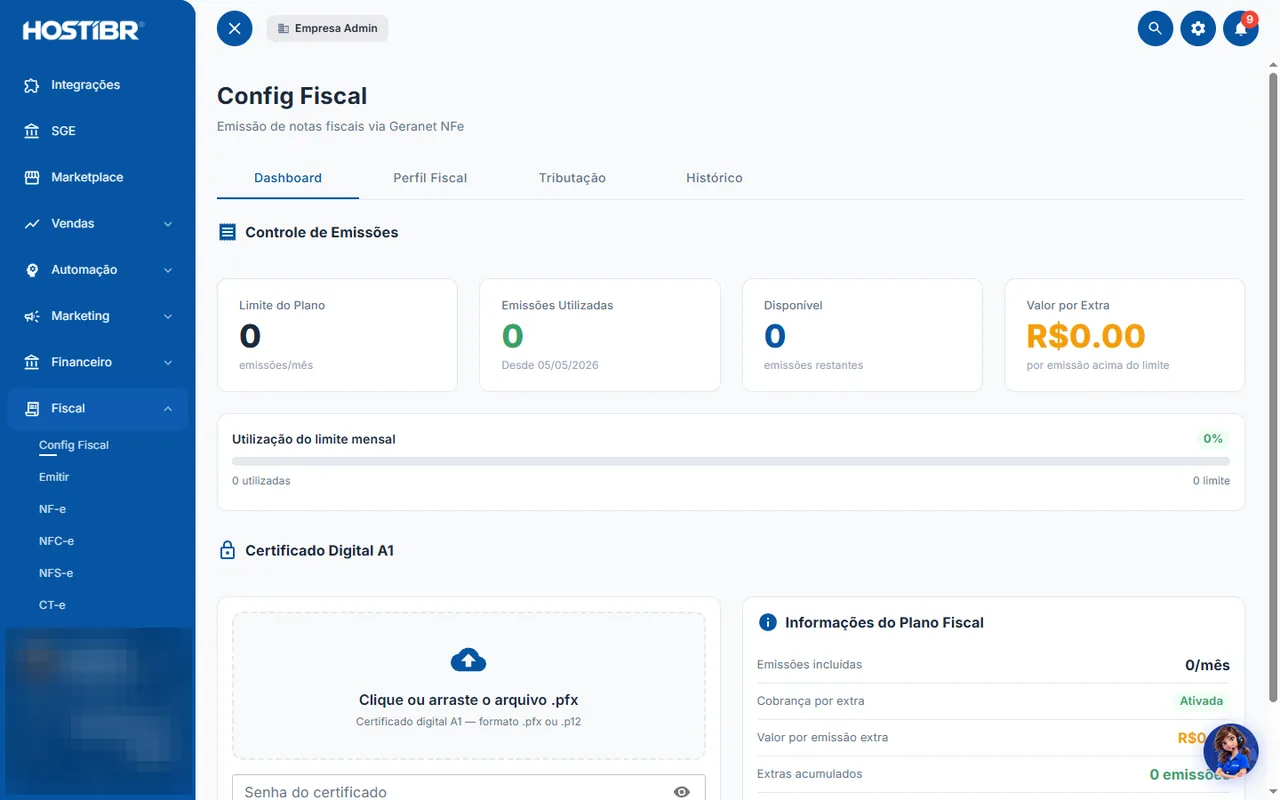The width and height of the screenshot is (1280, 800).
Task: Click the Financeiro bank icon
Action: tap(32, 362)
